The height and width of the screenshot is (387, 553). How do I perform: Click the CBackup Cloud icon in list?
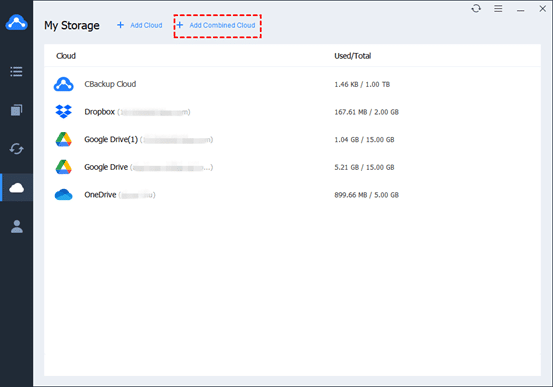63,84
